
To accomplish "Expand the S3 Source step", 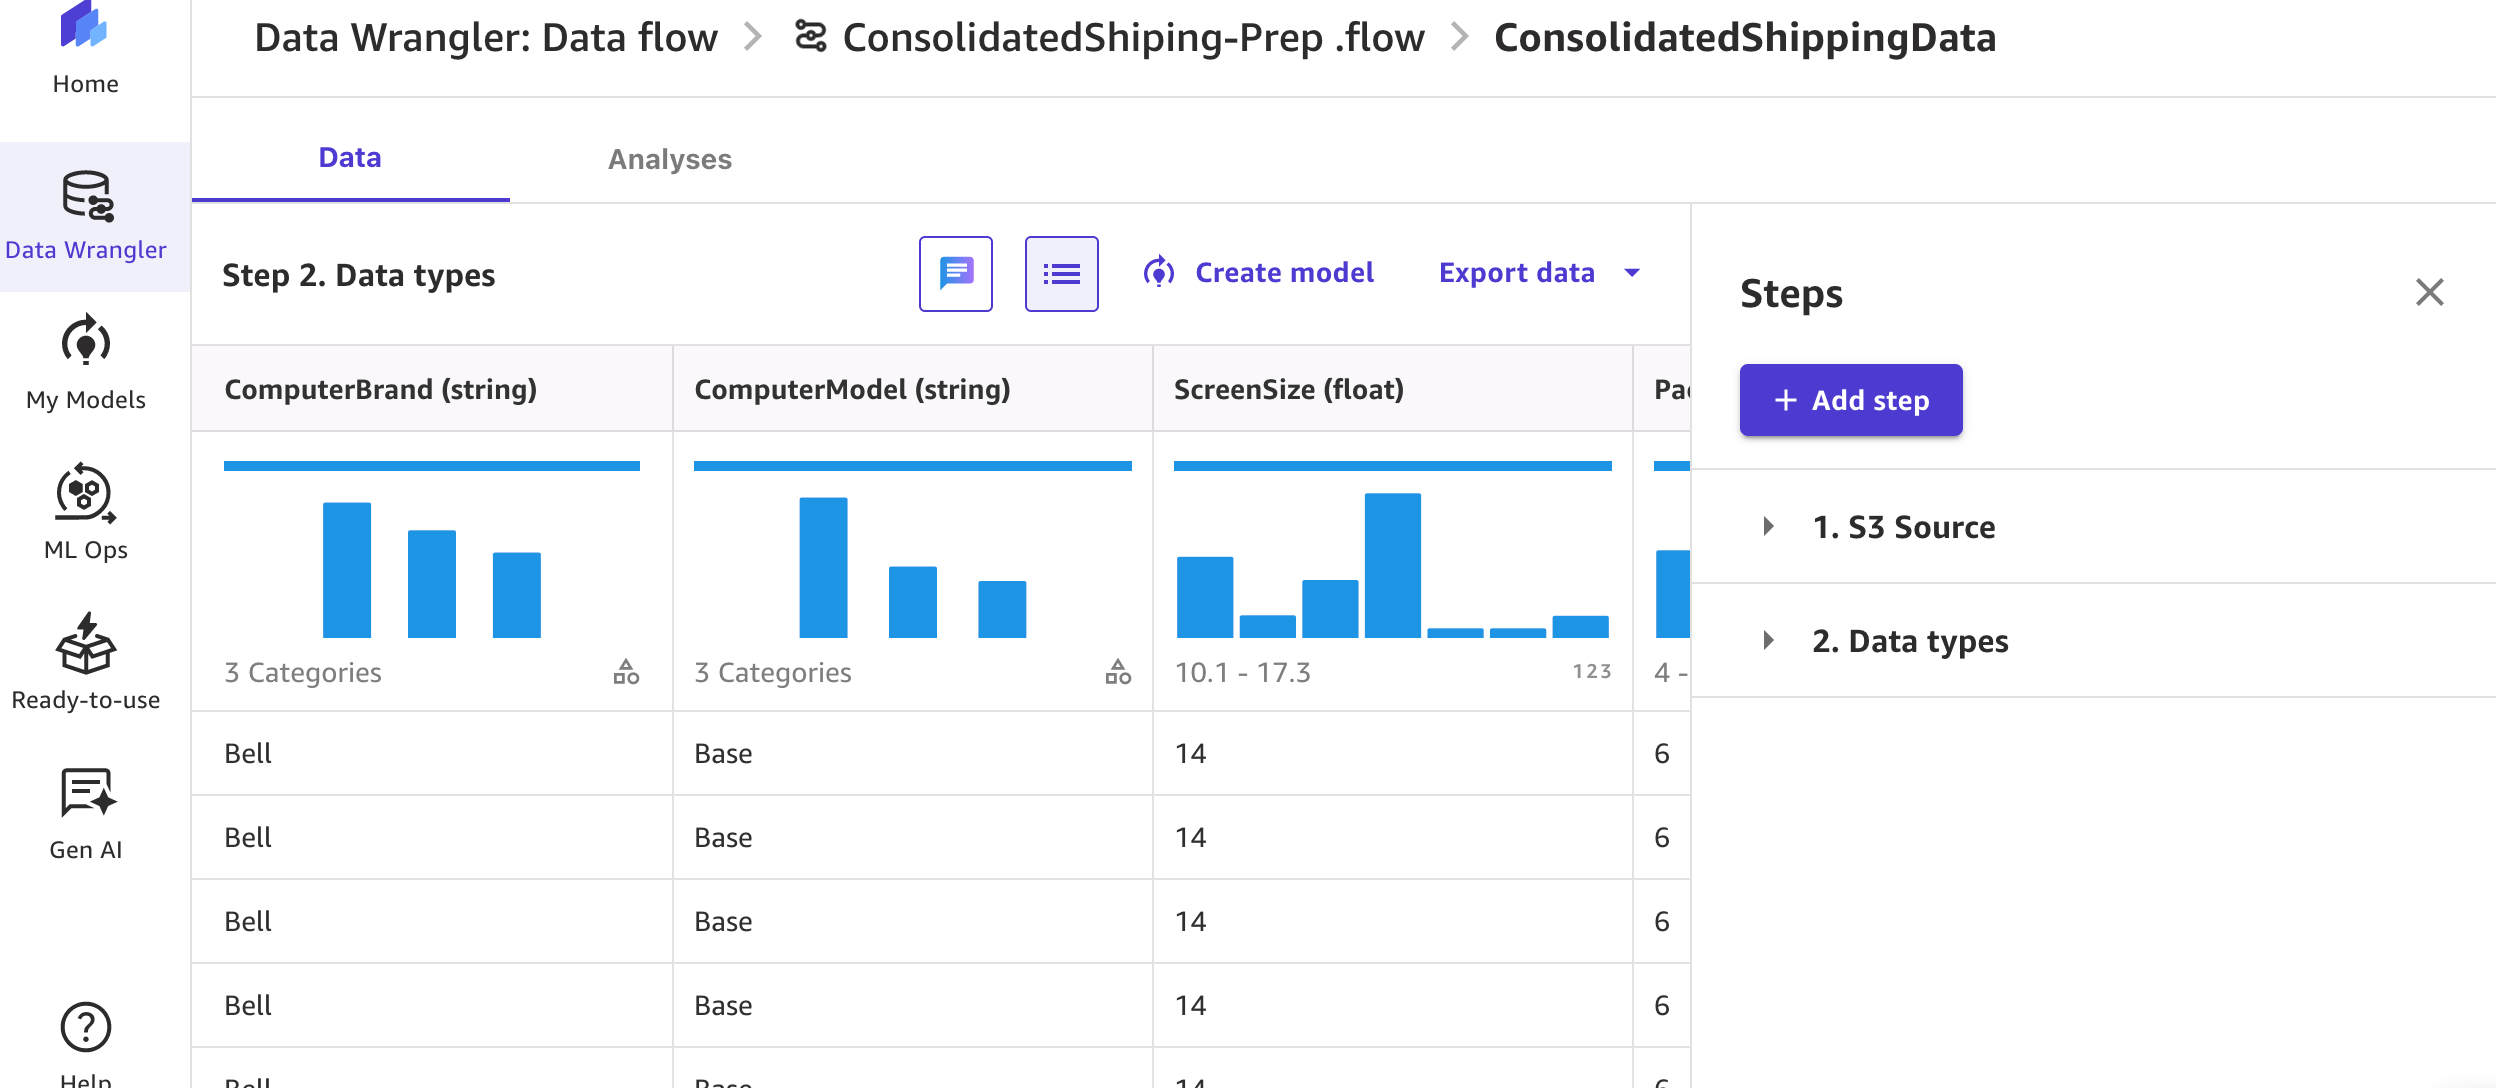I will pos(1768,527).
